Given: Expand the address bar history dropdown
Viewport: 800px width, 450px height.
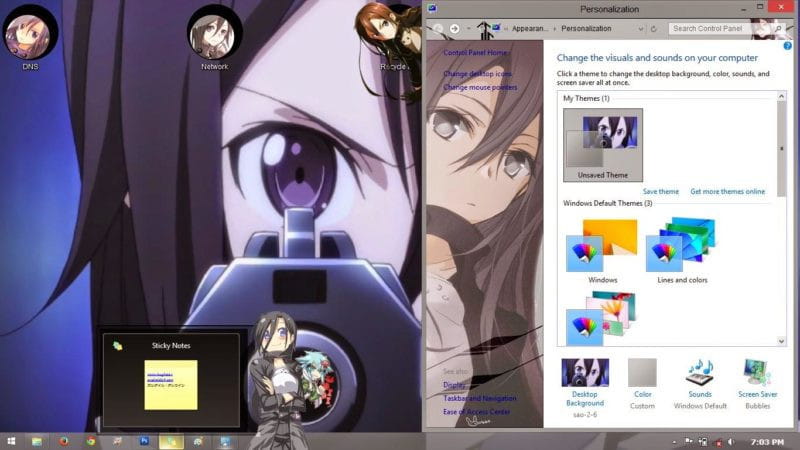Looking at the screenshot, I should click(642, 29).
